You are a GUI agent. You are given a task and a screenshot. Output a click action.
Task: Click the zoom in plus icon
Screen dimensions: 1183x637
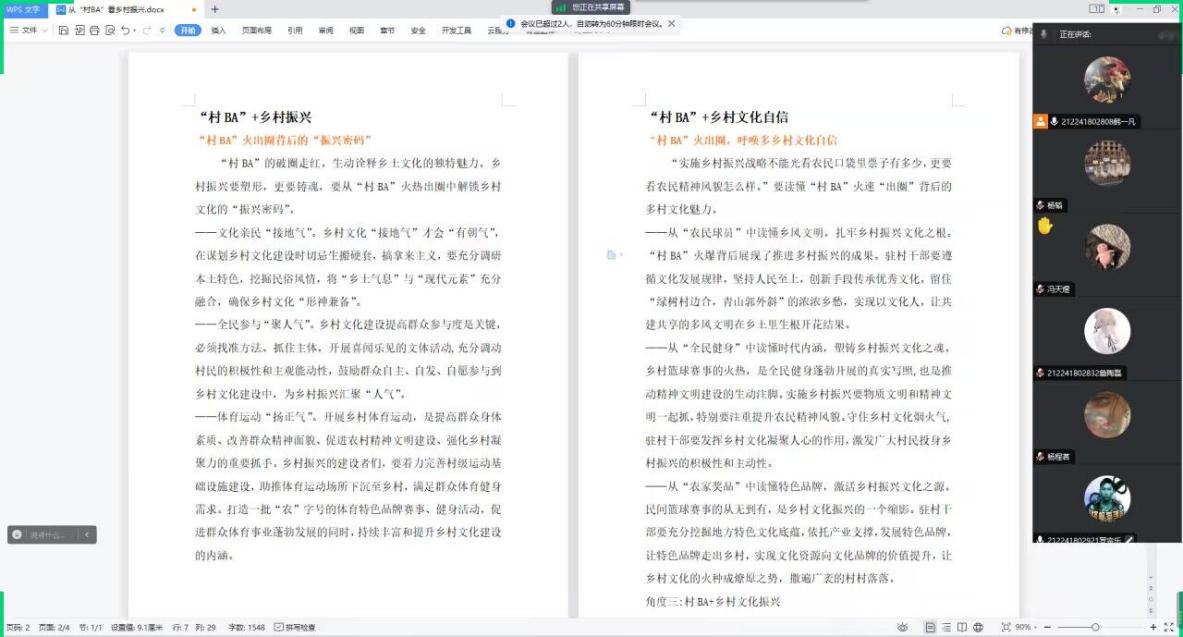(1151, 627)
